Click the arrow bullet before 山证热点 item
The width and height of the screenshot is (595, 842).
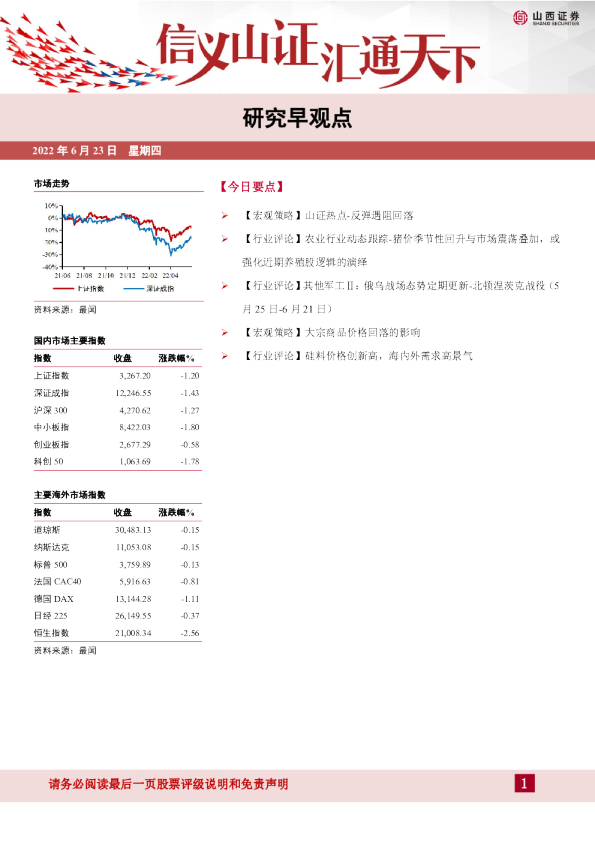coord(224,215)
